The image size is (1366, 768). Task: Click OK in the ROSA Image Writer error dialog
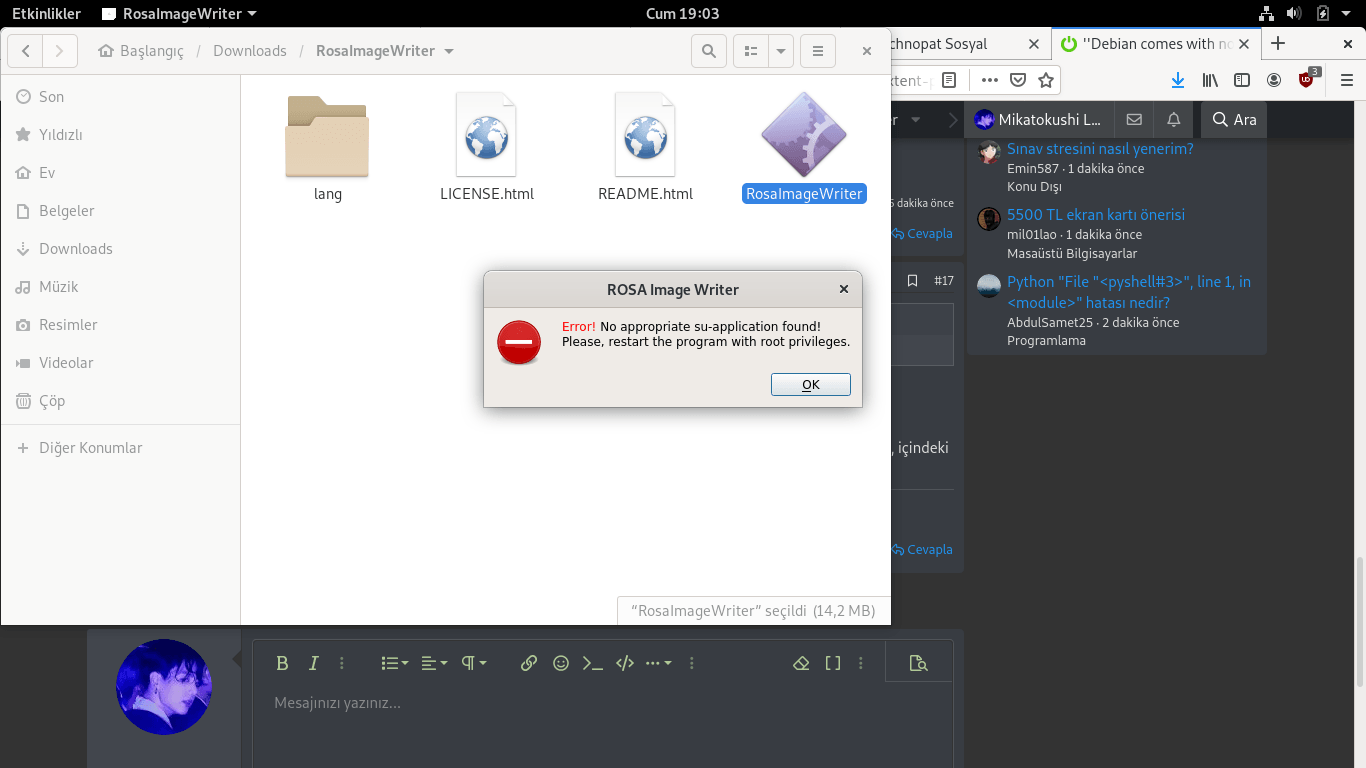point(811,384)
